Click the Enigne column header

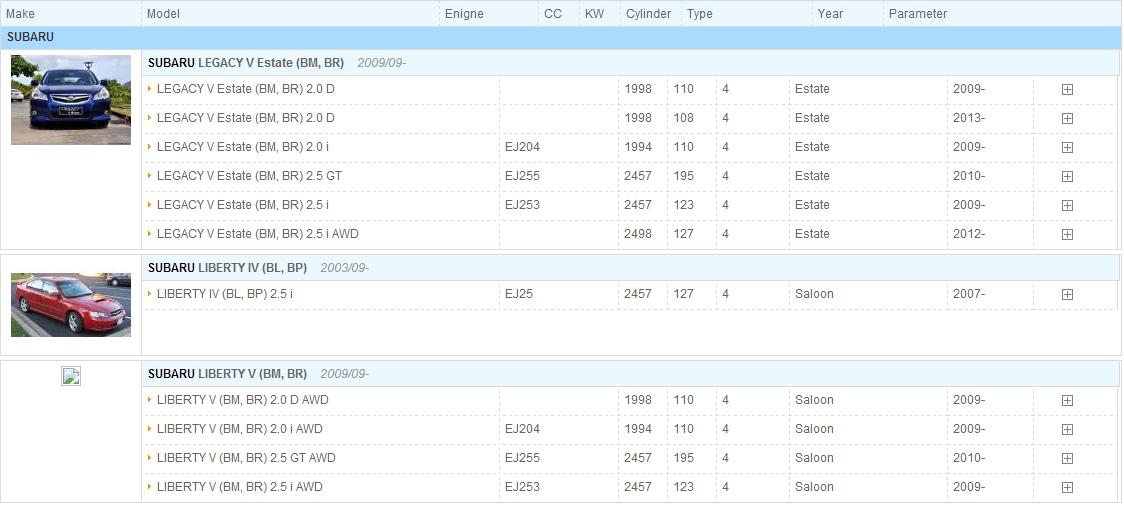464,14
